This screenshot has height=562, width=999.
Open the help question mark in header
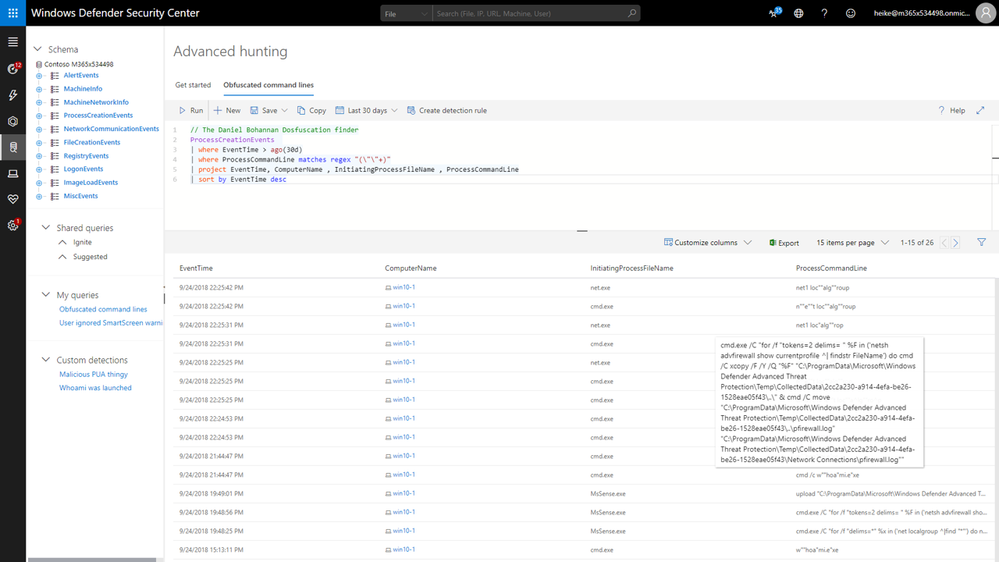pos(824,13)
